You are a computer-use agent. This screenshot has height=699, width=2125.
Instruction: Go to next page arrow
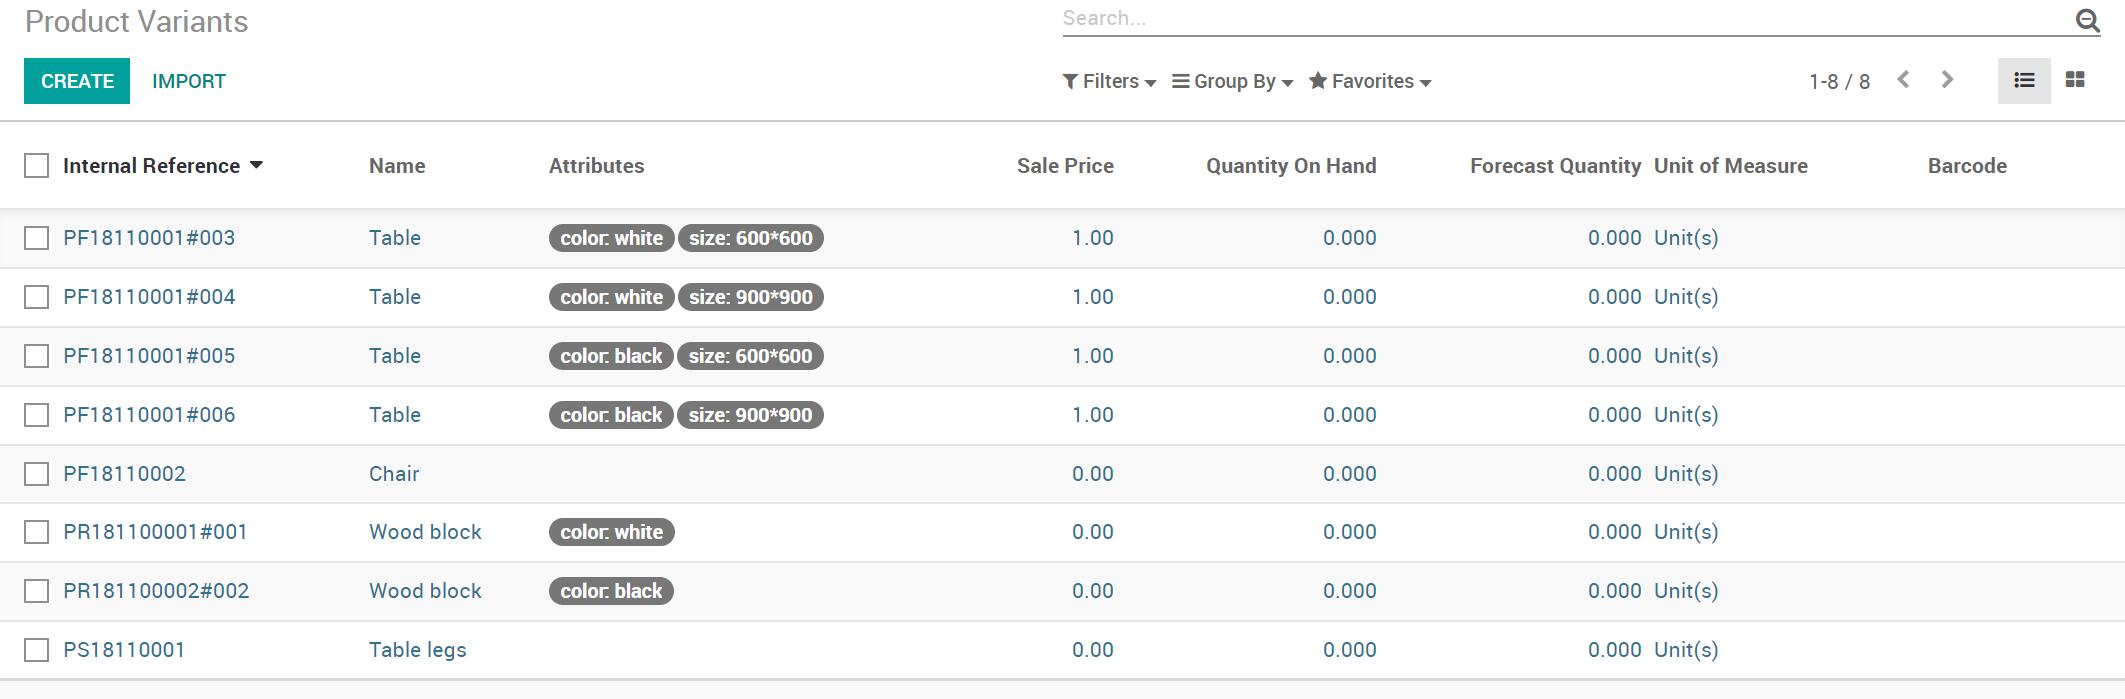coord(1947,80)
